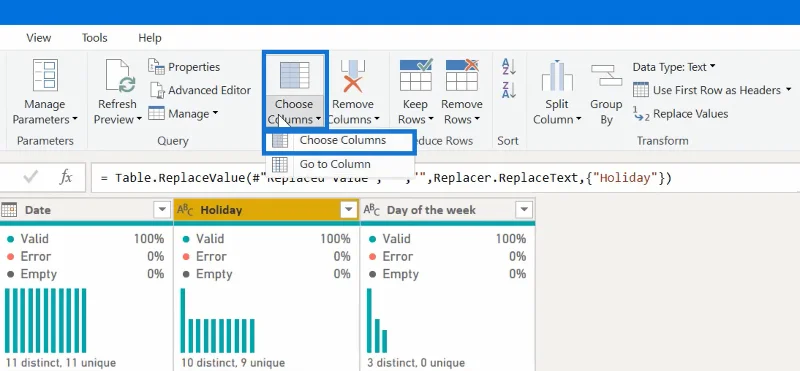Image resolution: width=800 pixels, height=371 pixels.
Task: Open the Tools ribbon tab
Action: click(94, 38)
